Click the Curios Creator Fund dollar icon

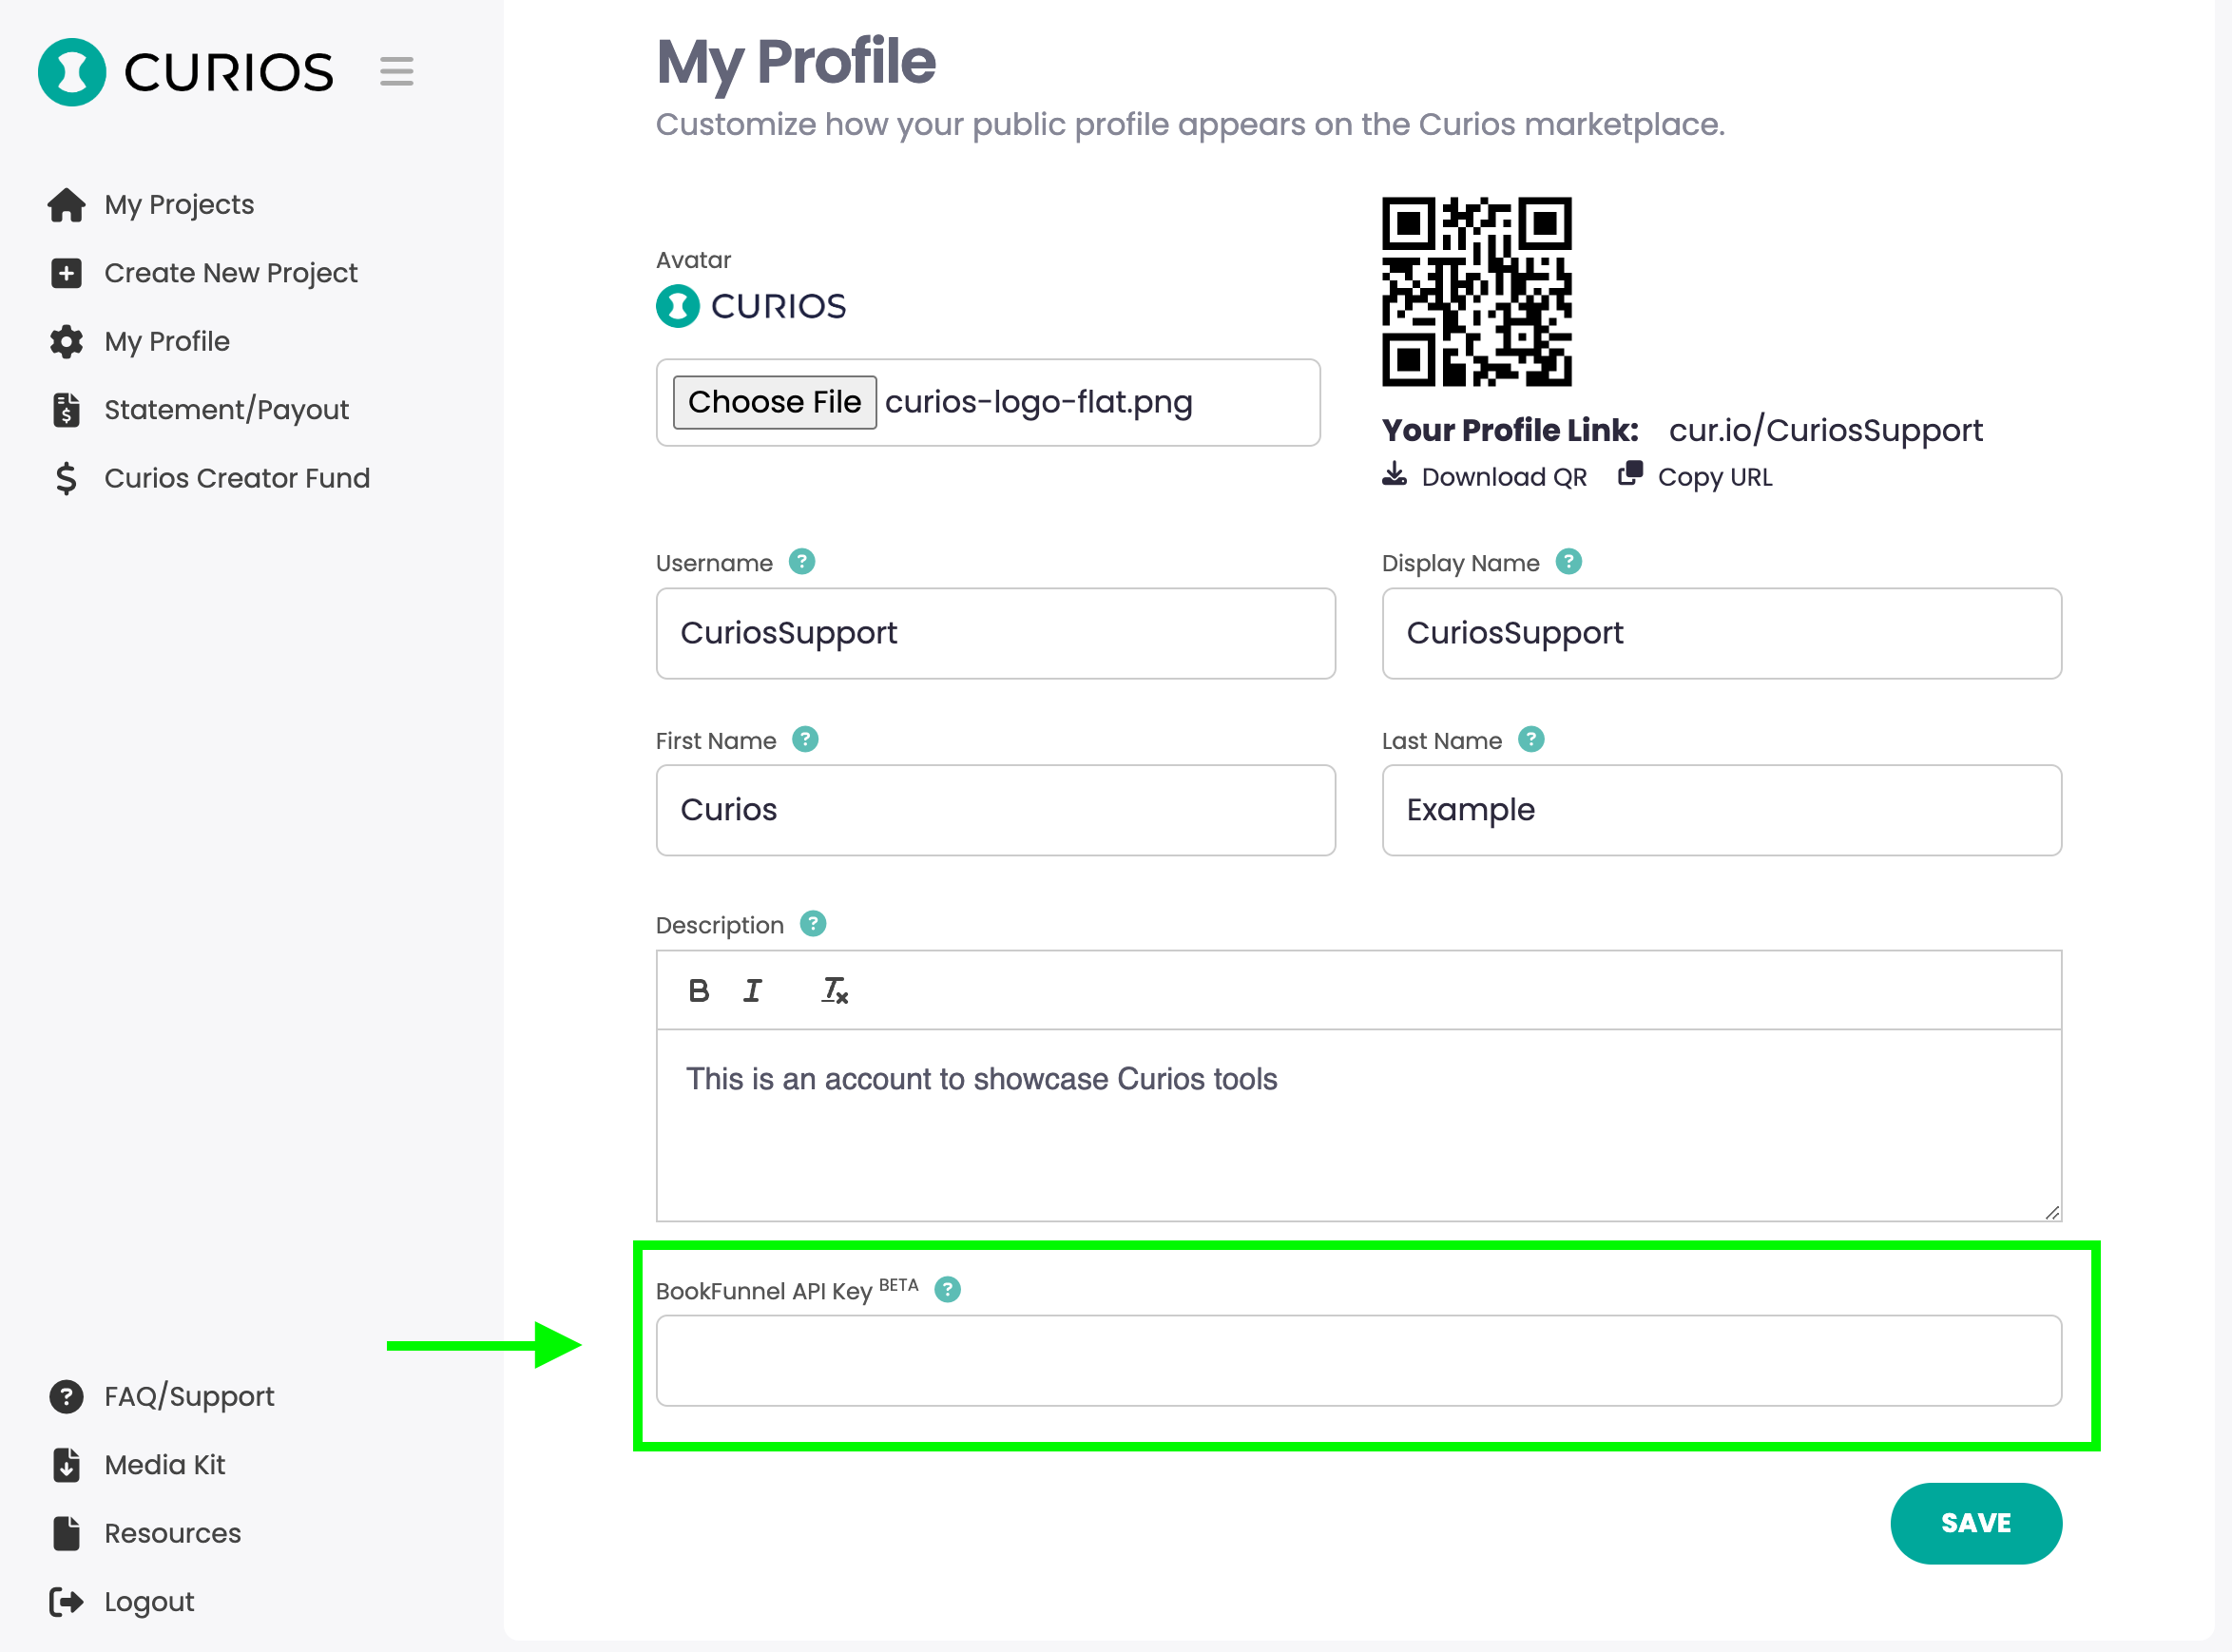(x=66, y=479)
